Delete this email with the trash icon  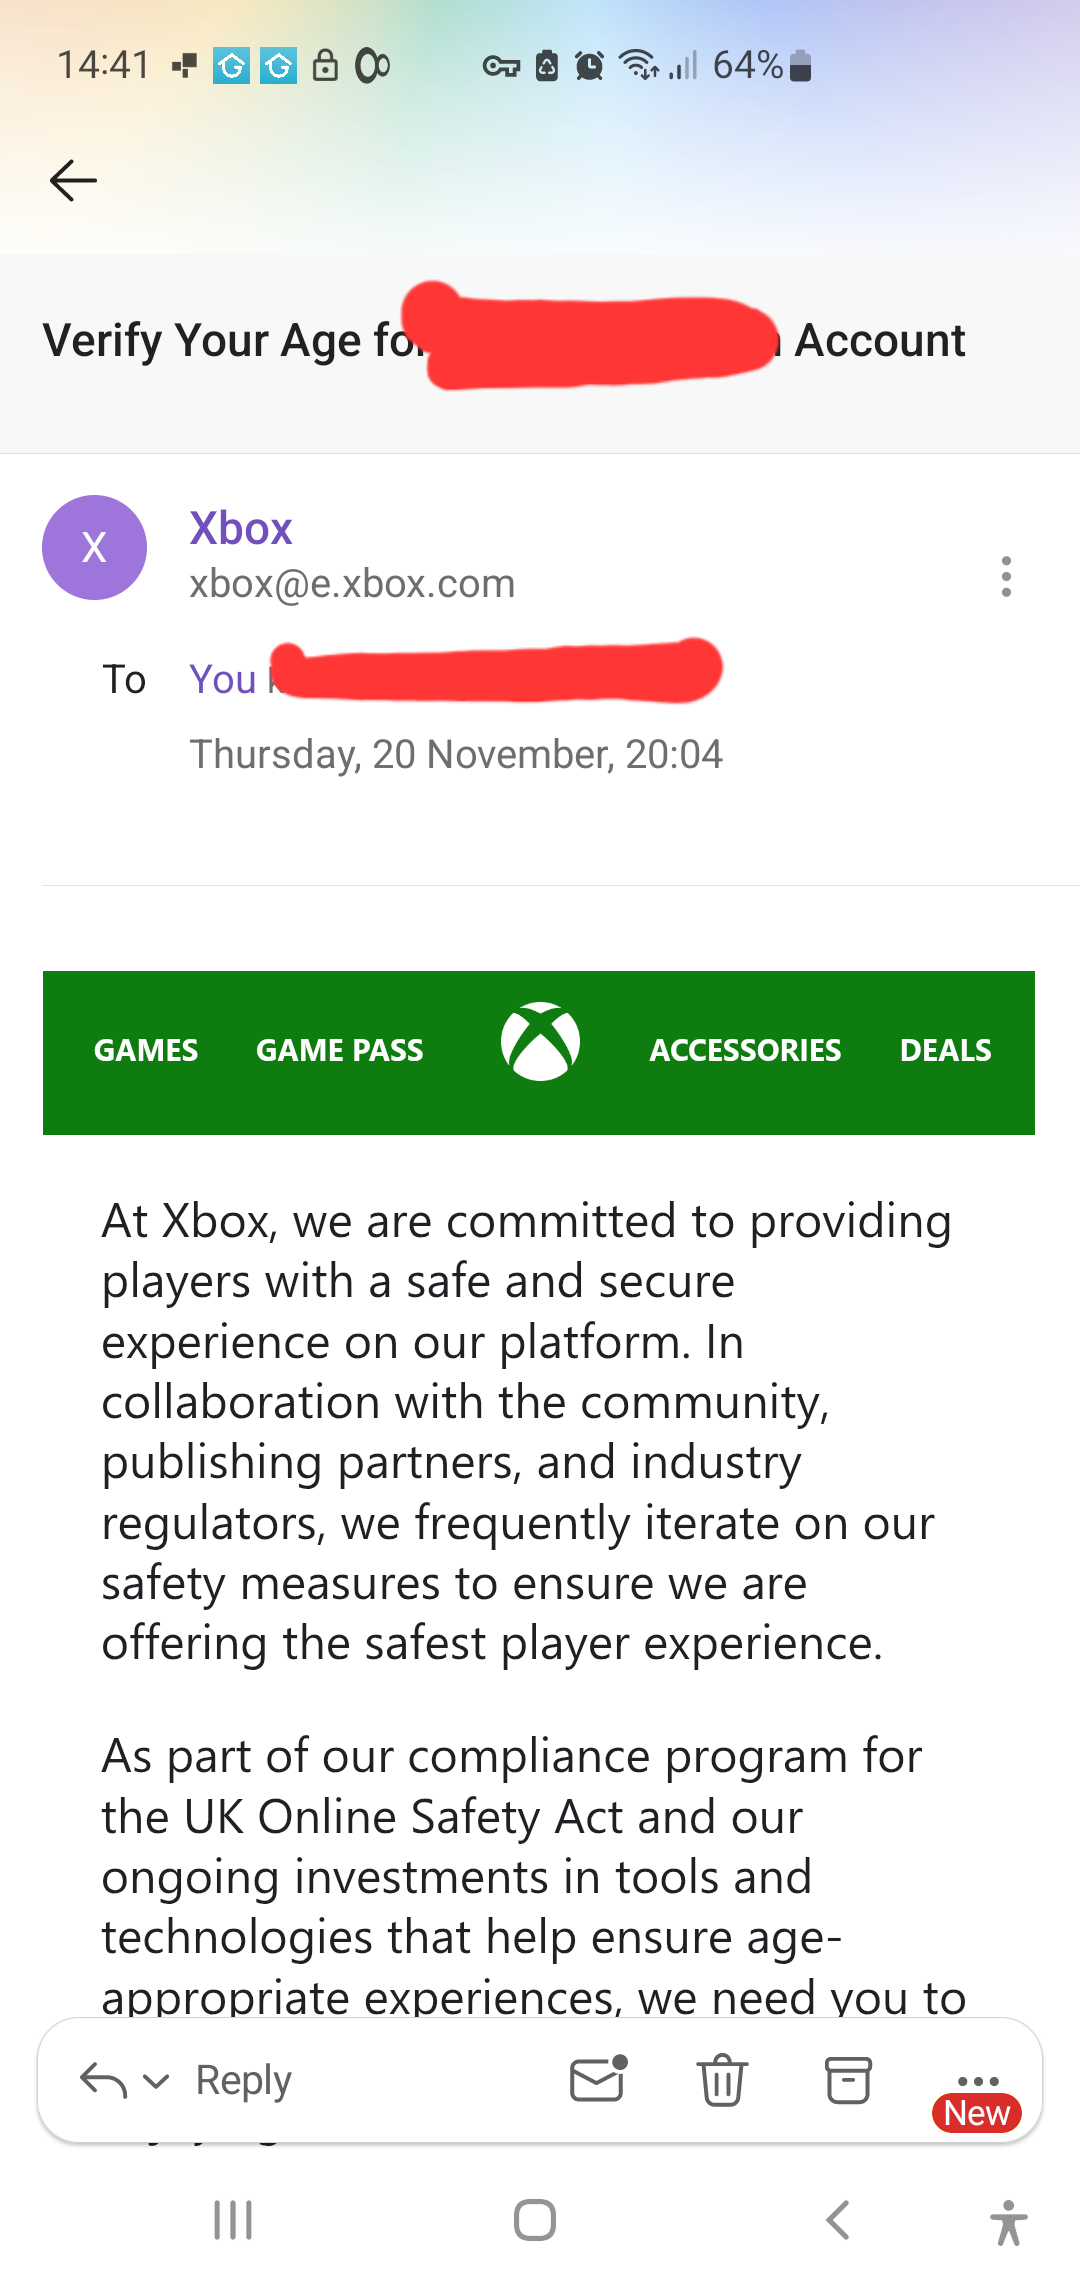[x=722, y=2080]
